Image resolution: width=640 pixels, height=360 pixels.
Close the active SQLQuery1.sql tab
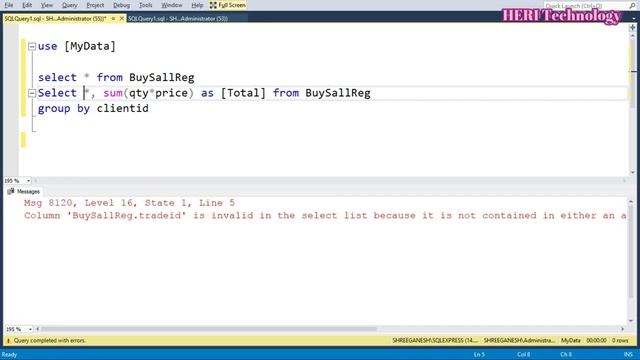point(122,19)
